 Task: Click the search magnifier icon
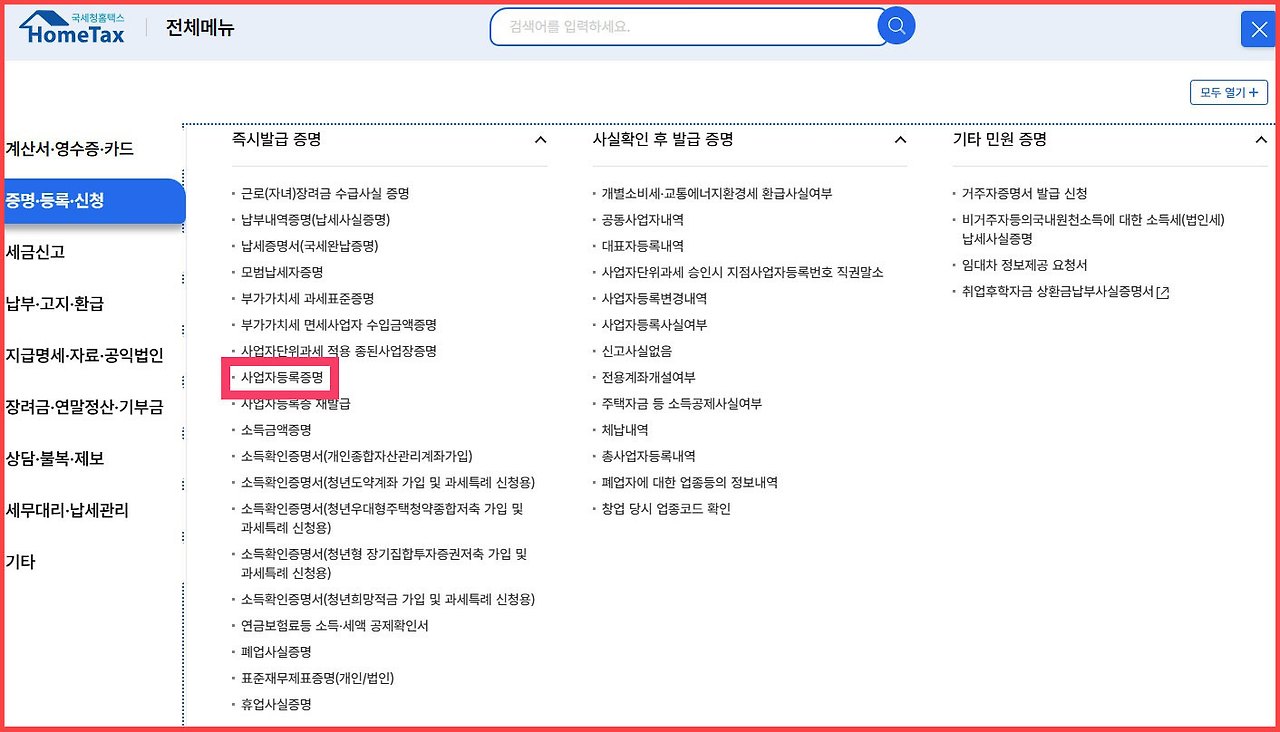(x=896, y=26)
